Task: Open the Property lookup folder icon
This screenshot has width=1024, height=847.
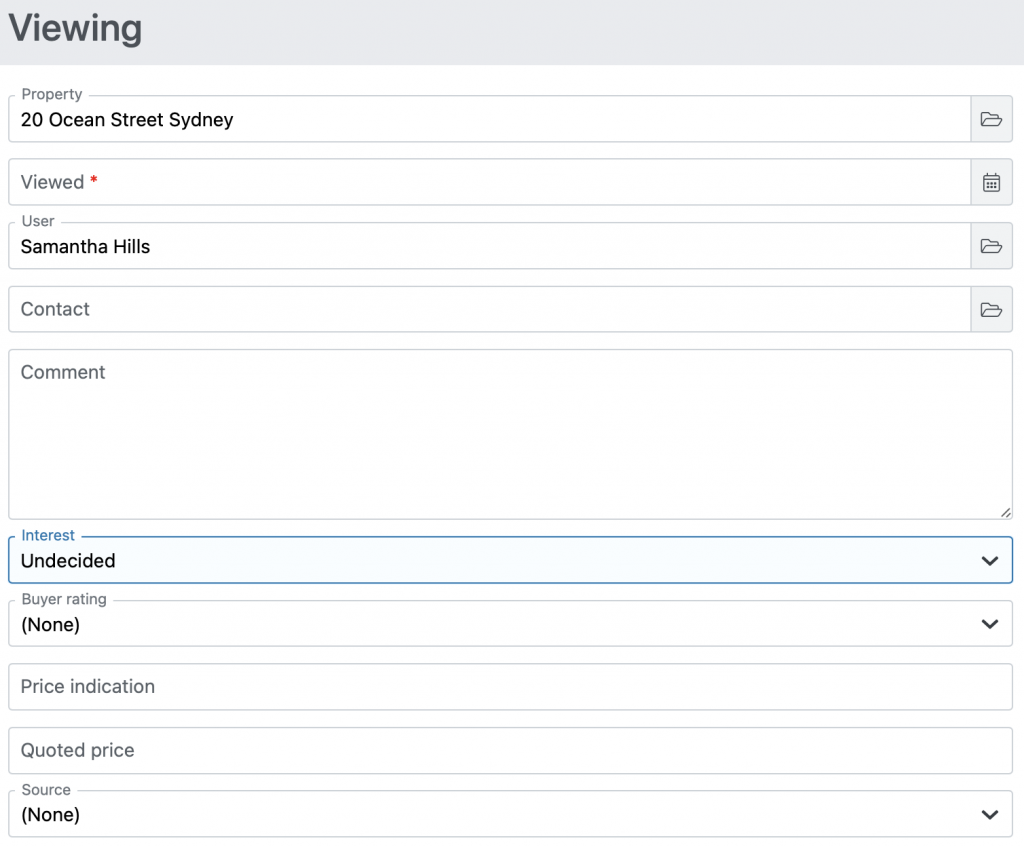Action: [991, 119]
